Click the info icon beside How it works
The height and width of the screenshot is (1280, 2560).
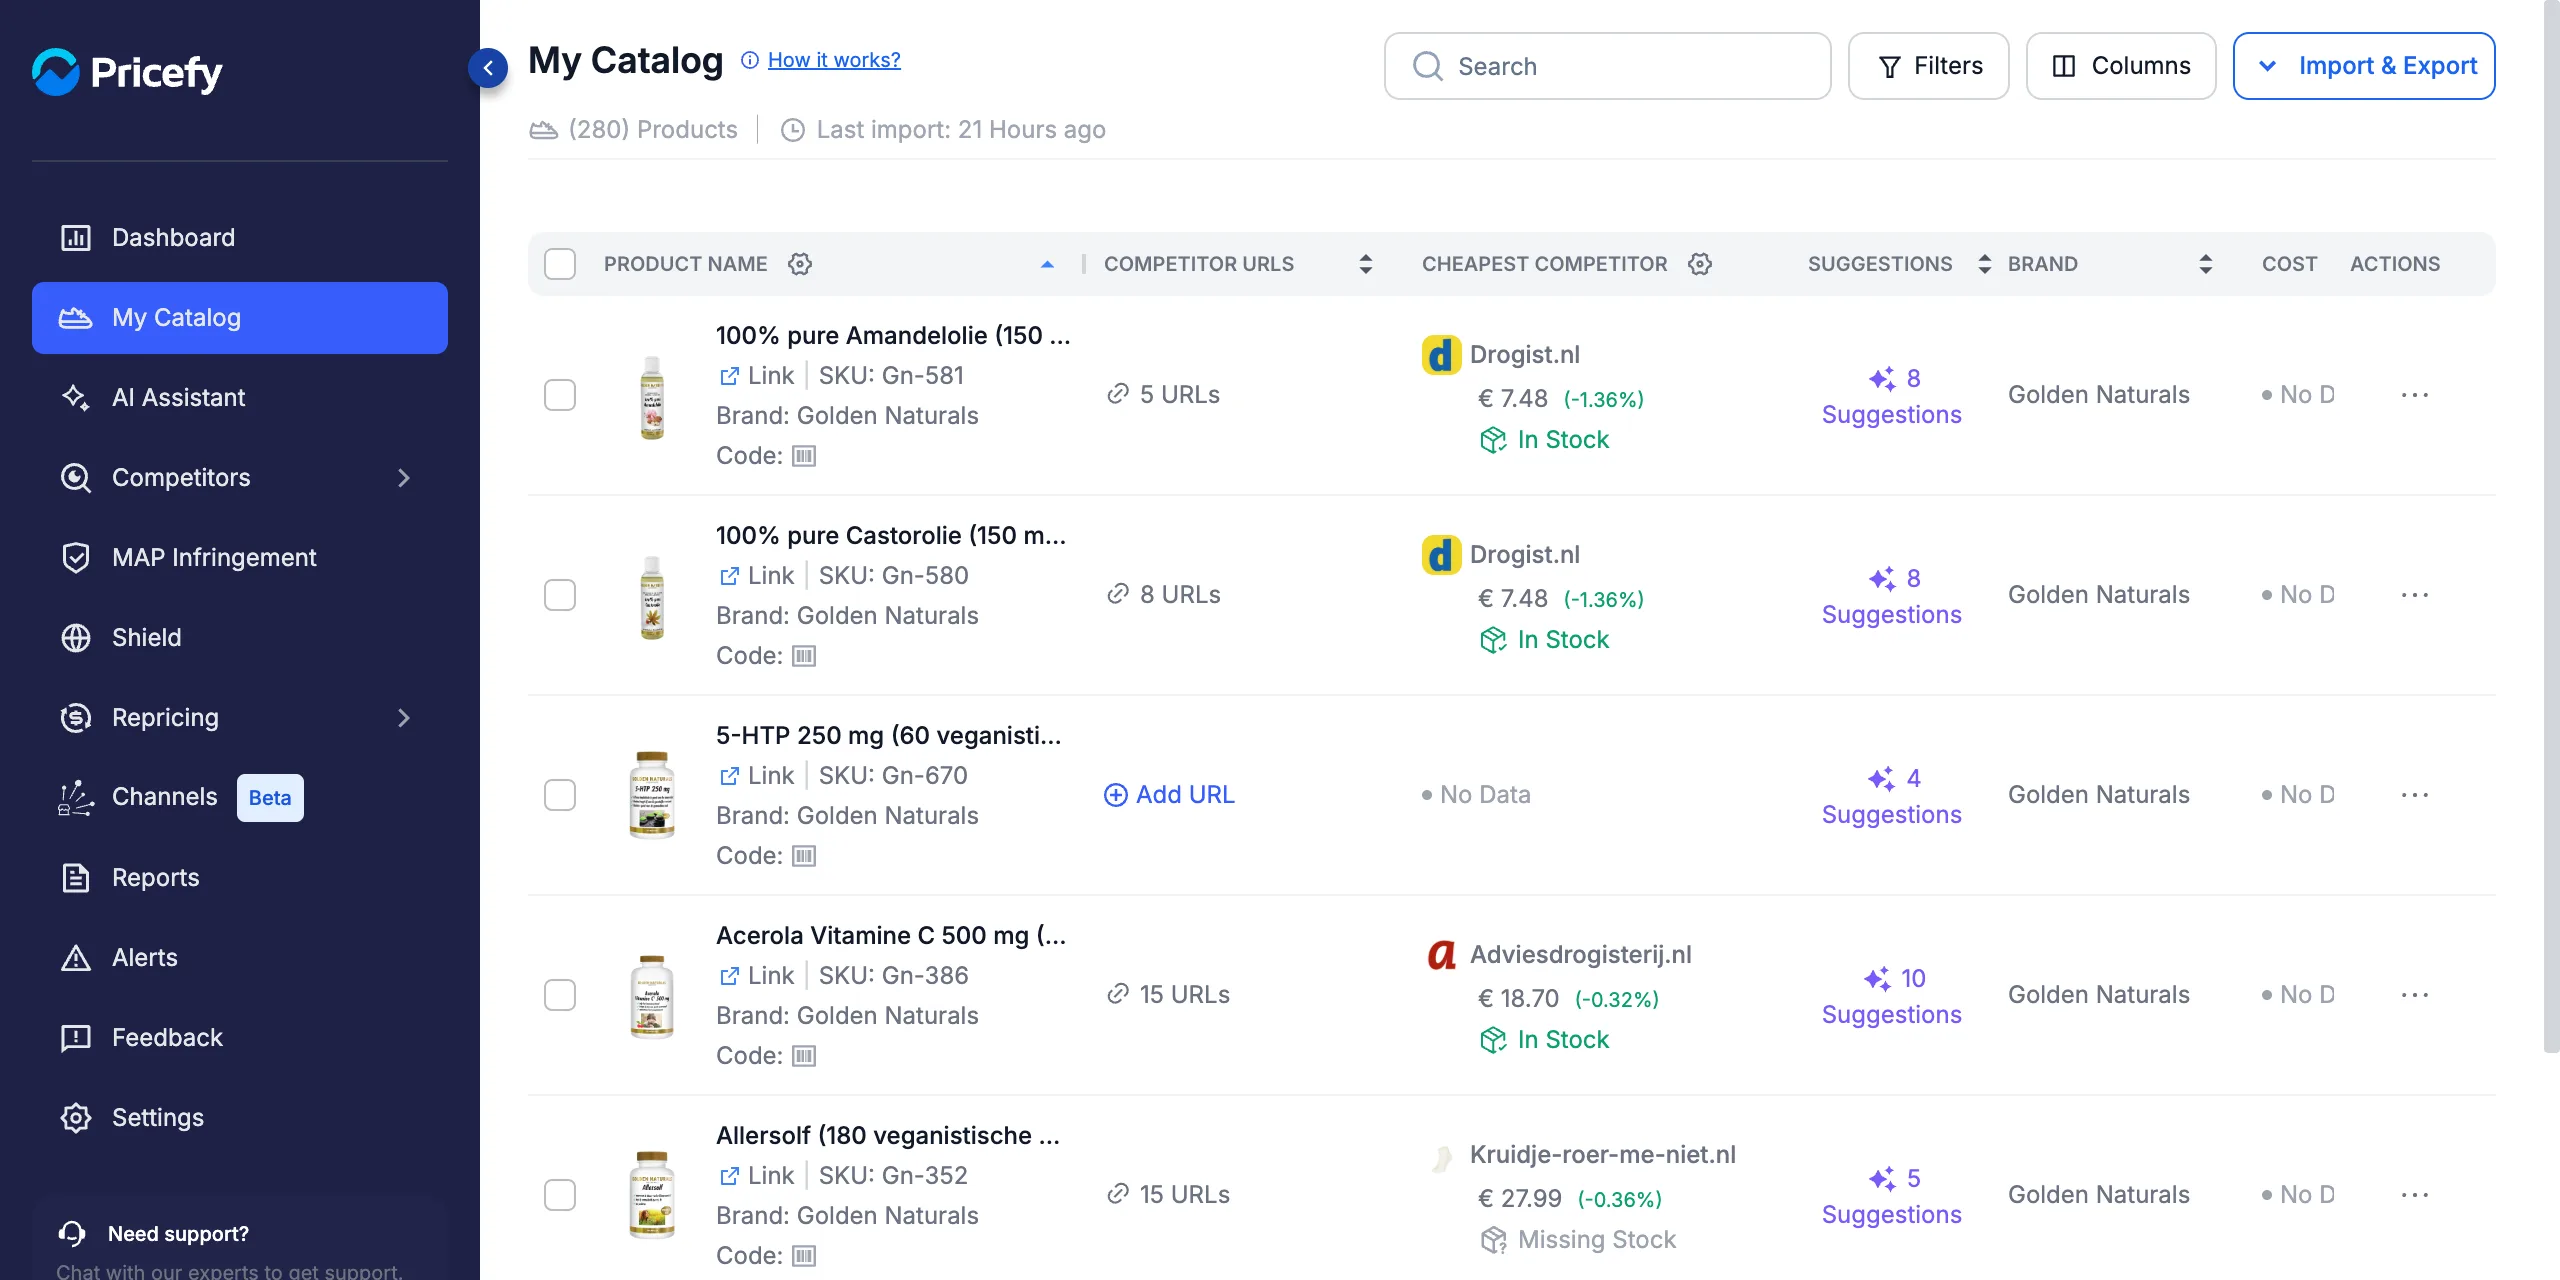click(750, 60)
